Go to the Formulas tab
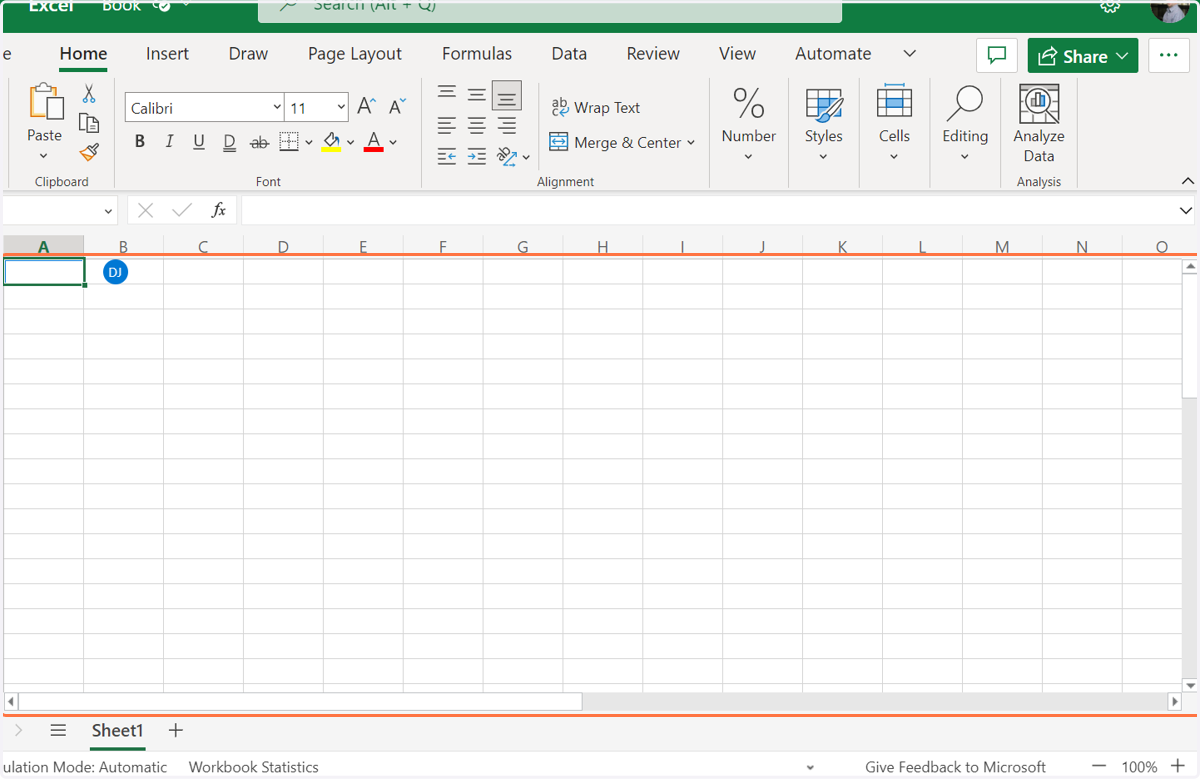 (477, 54)
